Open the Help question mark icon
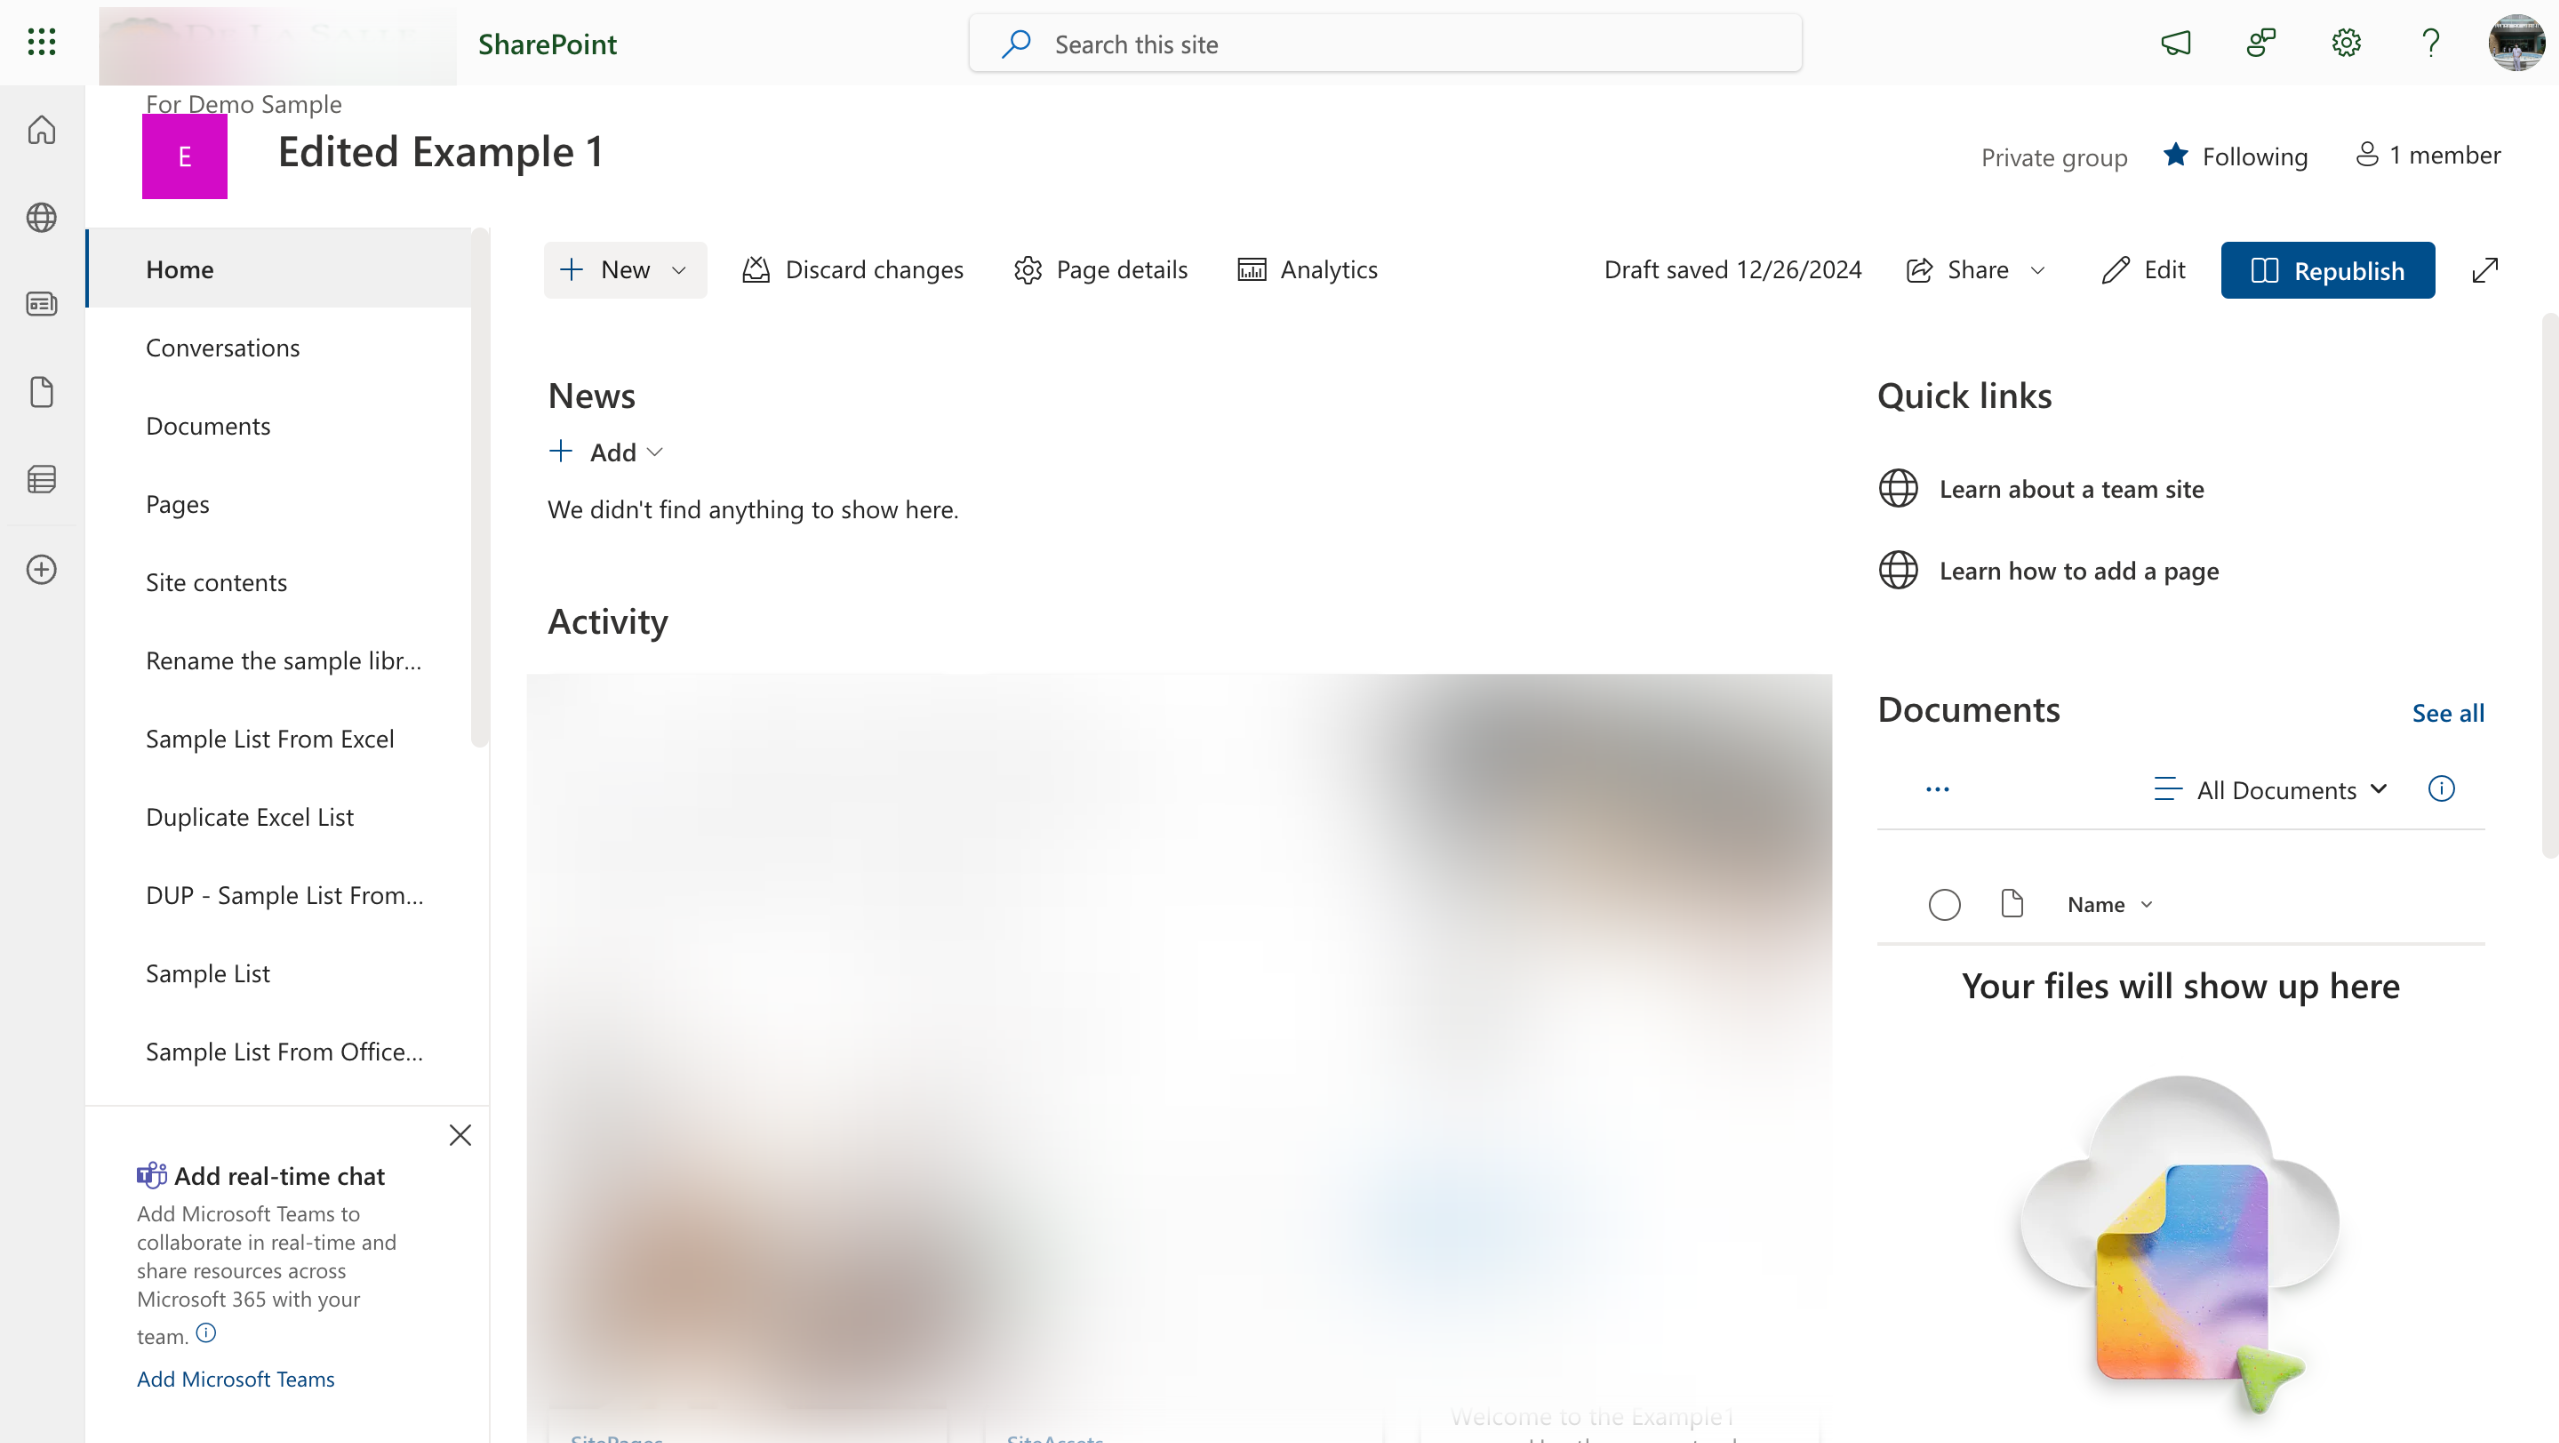Screen dimensions: 2559x1443 tap(2430, 43)
